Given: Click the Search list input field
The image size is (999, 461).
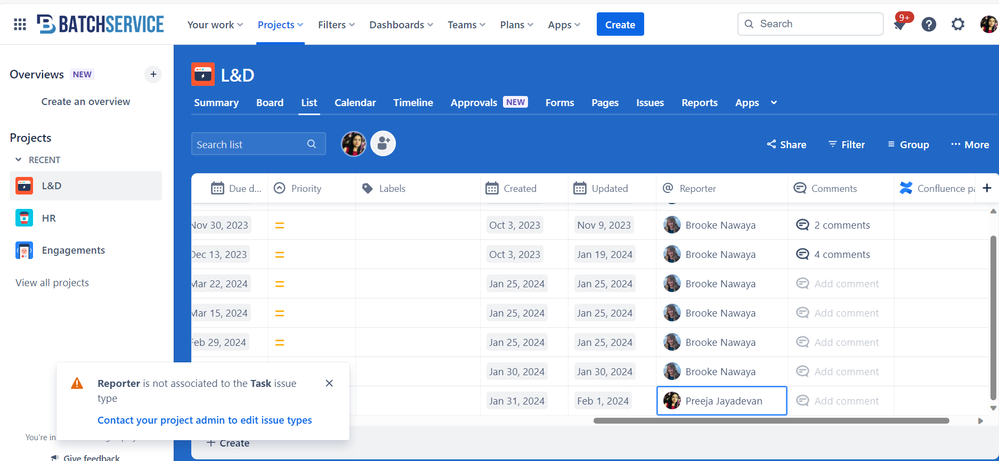Looking at the screenshot, I should [258, 144].
